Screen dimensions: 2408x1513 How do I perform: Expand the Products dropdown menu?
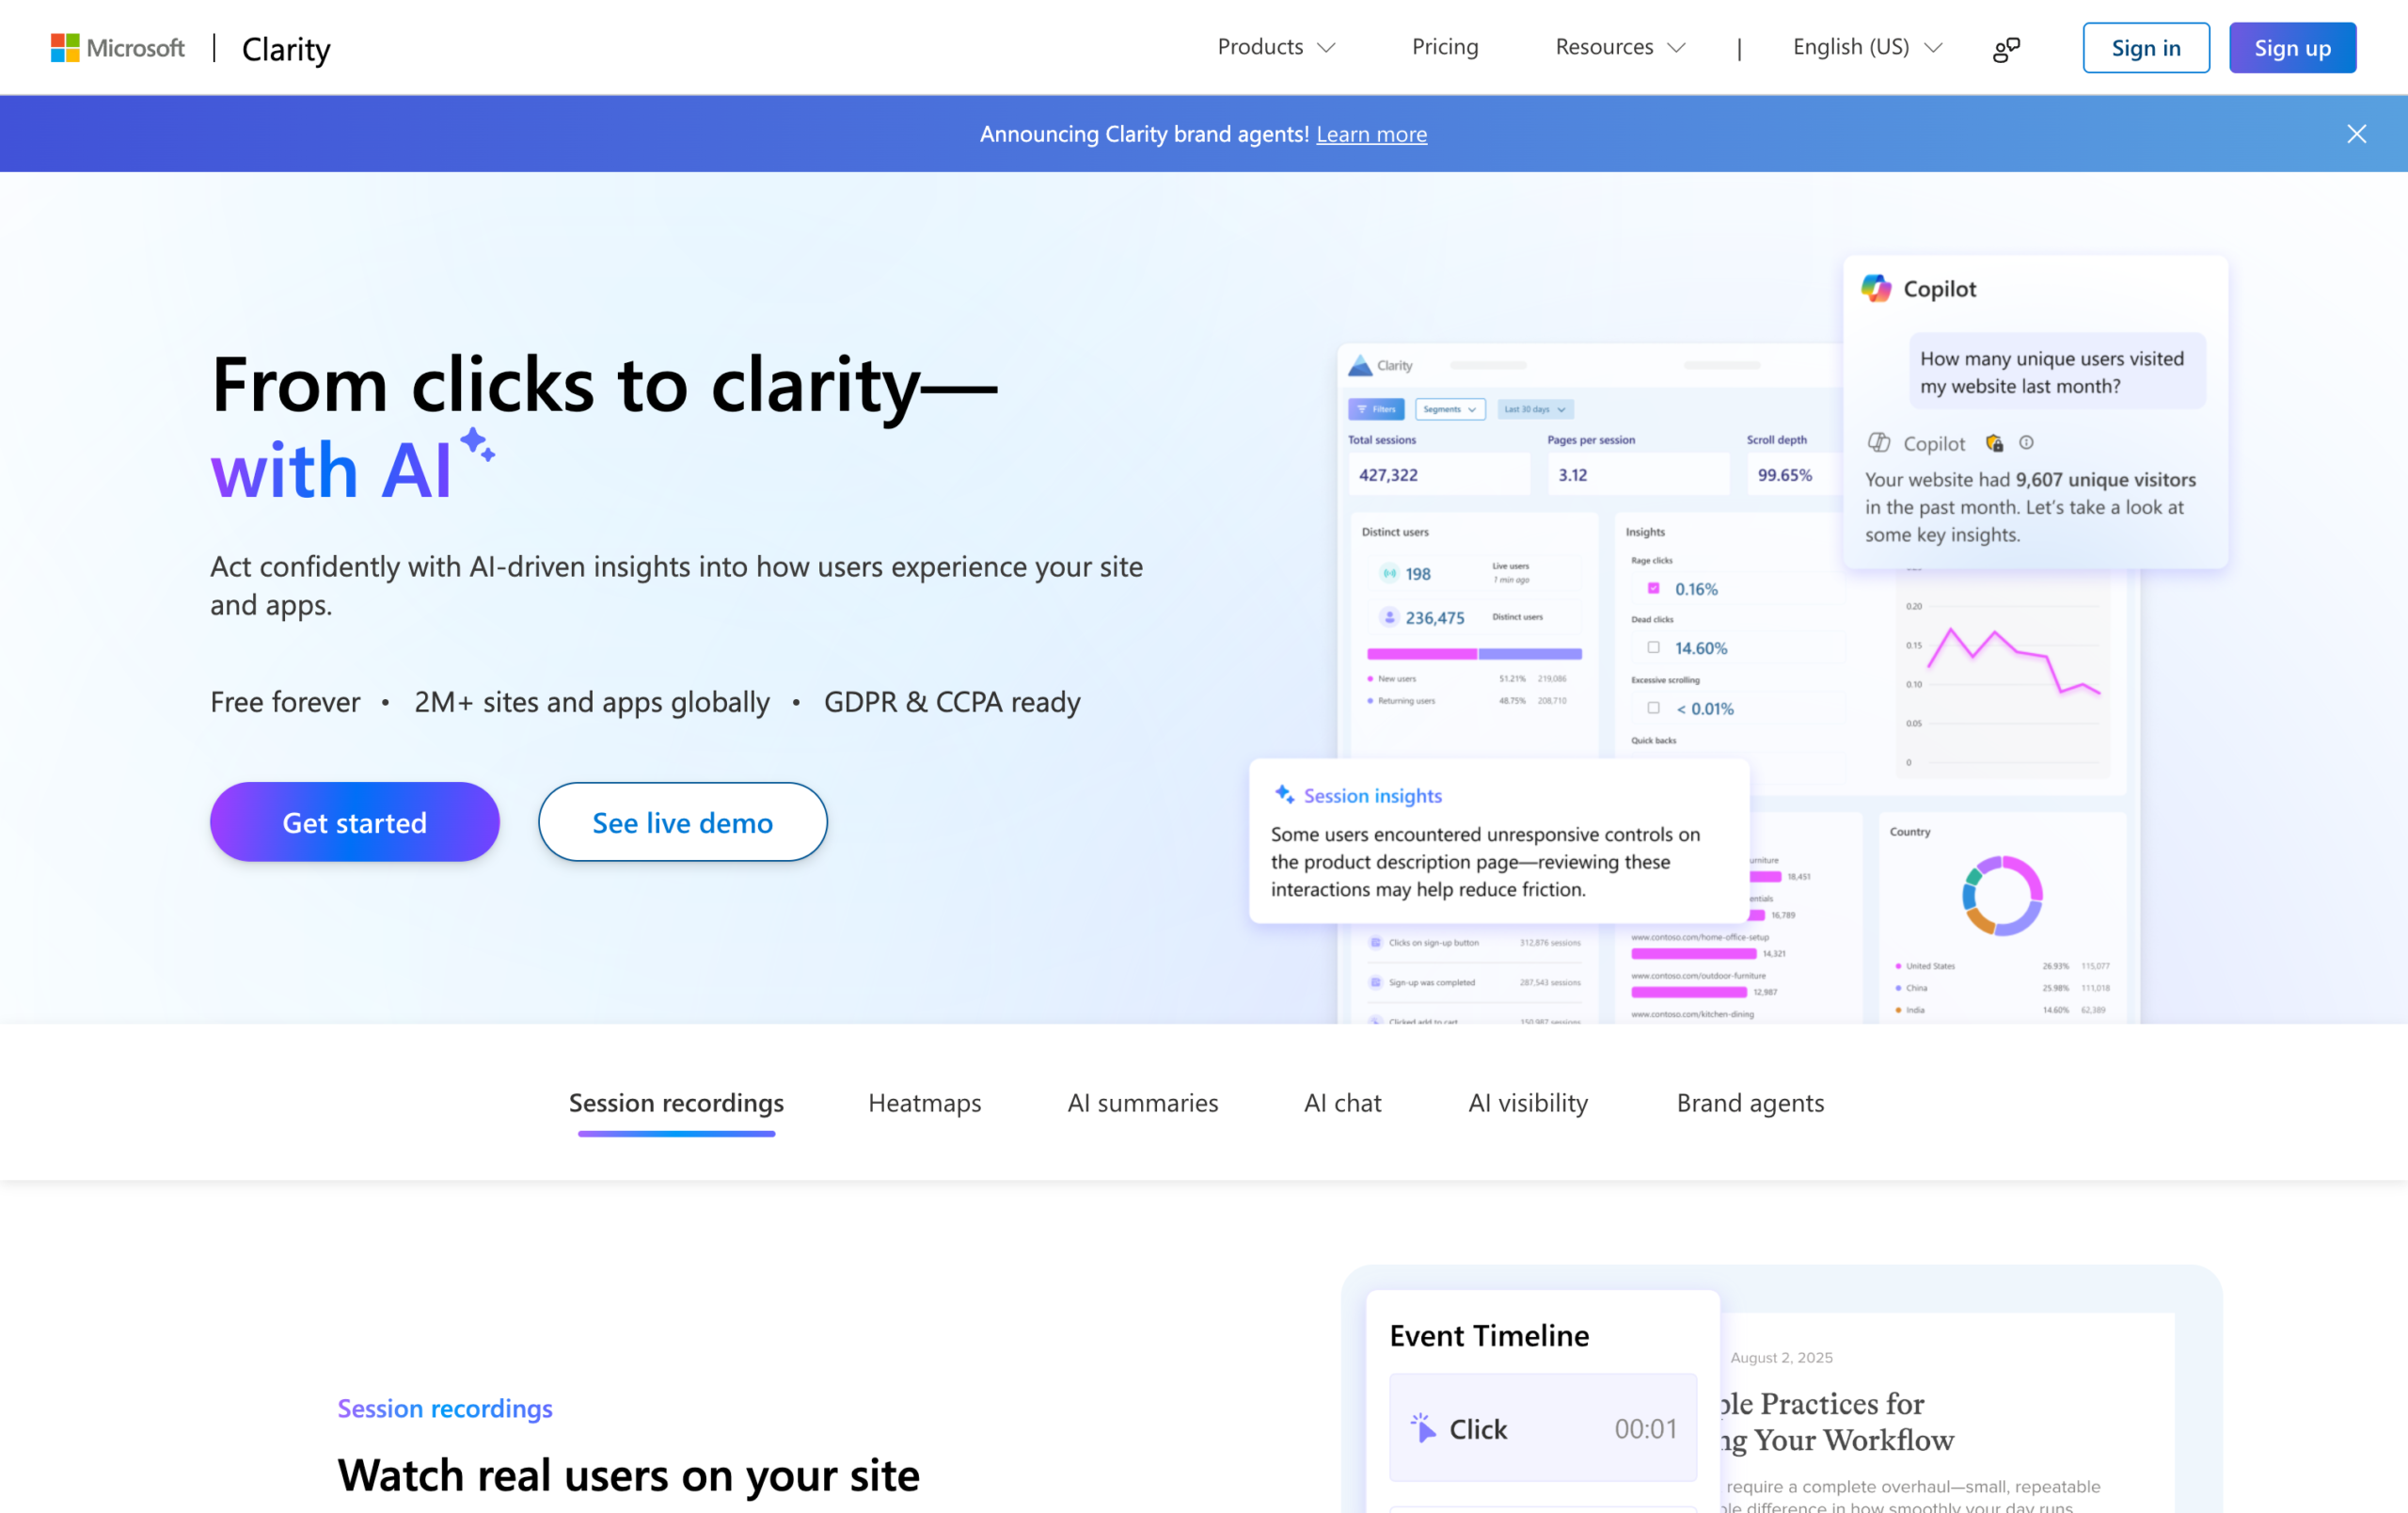(1276, 47)
